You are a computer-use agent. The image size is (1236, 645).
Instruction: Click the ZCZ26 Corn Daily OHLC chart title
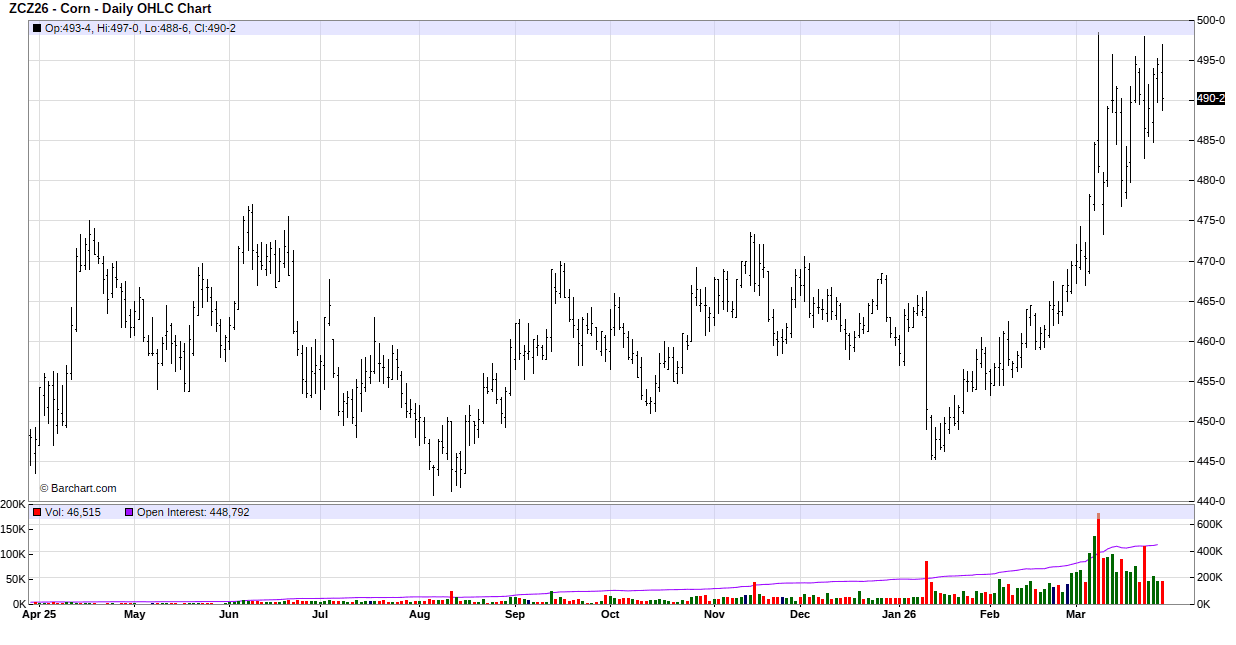[x=110, y=9]
